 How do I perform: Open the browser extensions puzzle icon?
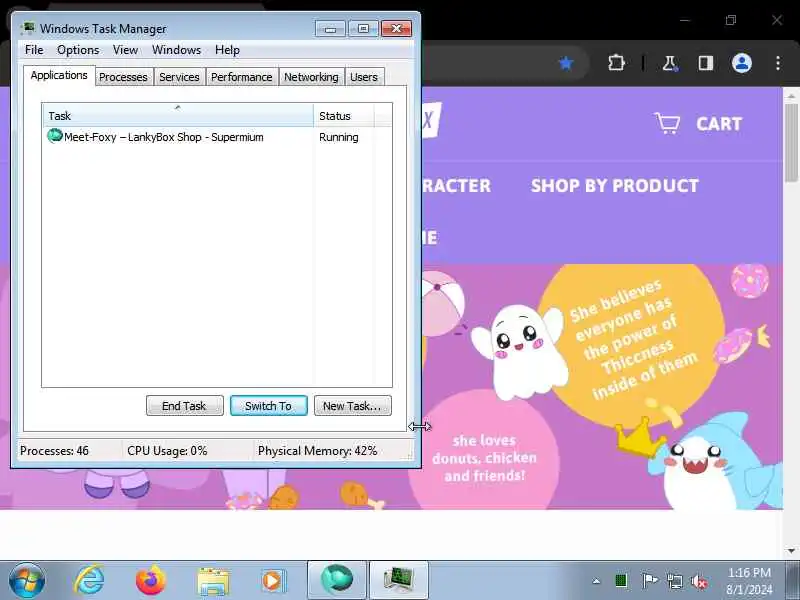click(616, 63)
